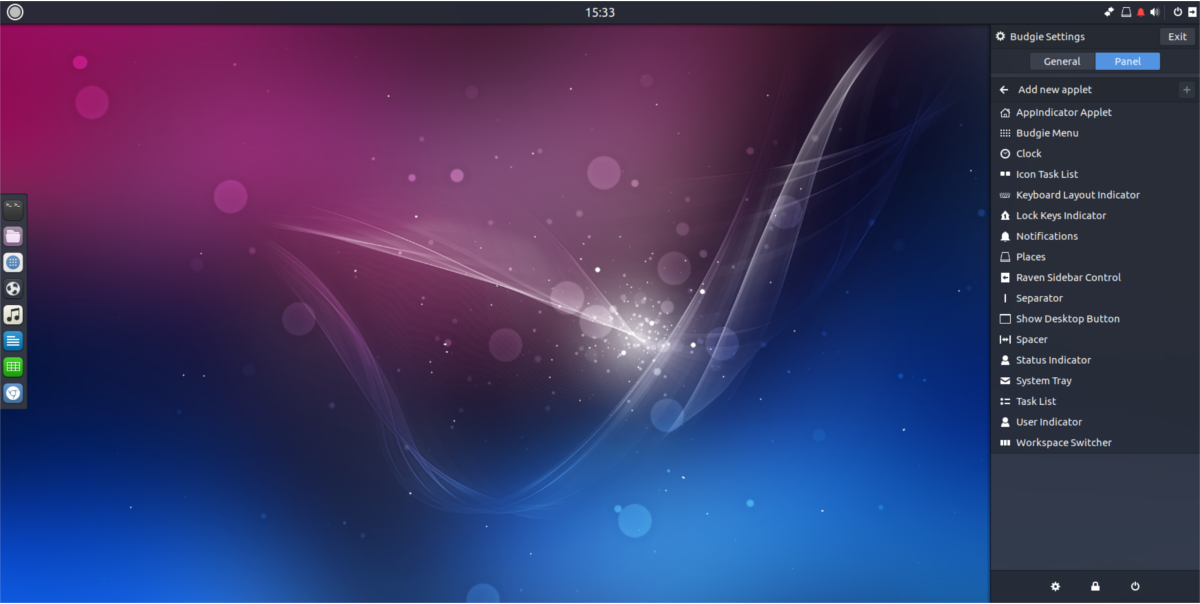
Task: Switch to the General tab
Action: click(1062, 61)
